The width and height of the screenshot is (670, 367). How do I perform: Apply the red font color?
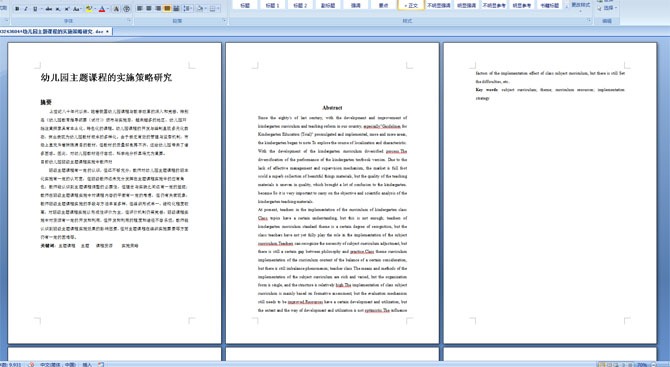point(102,9)
